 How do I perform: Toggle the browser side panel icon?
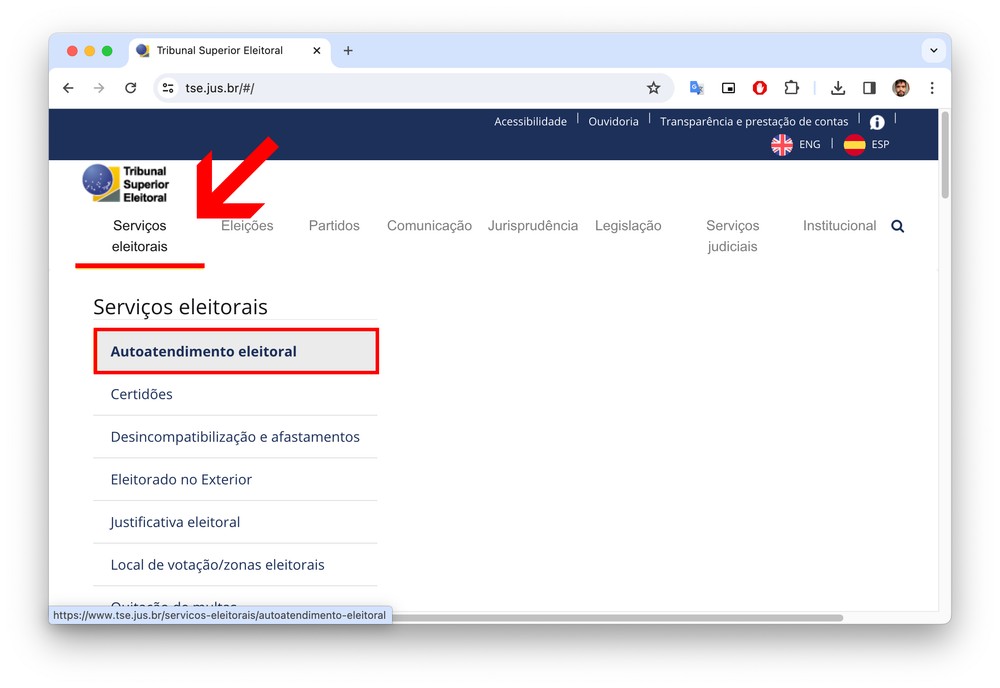coord(869,88)
